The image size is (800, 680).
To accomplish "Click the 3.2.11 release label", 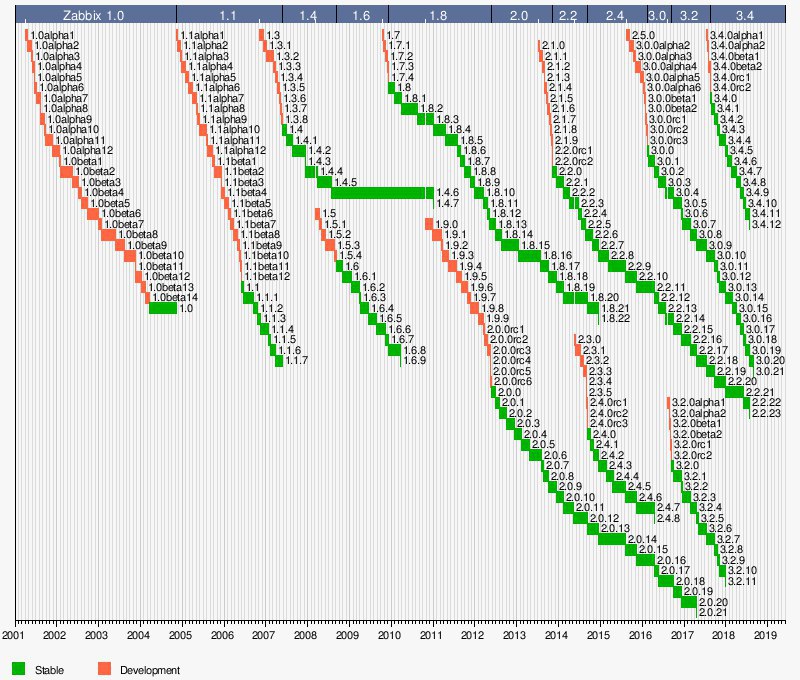I will (742, 581).
